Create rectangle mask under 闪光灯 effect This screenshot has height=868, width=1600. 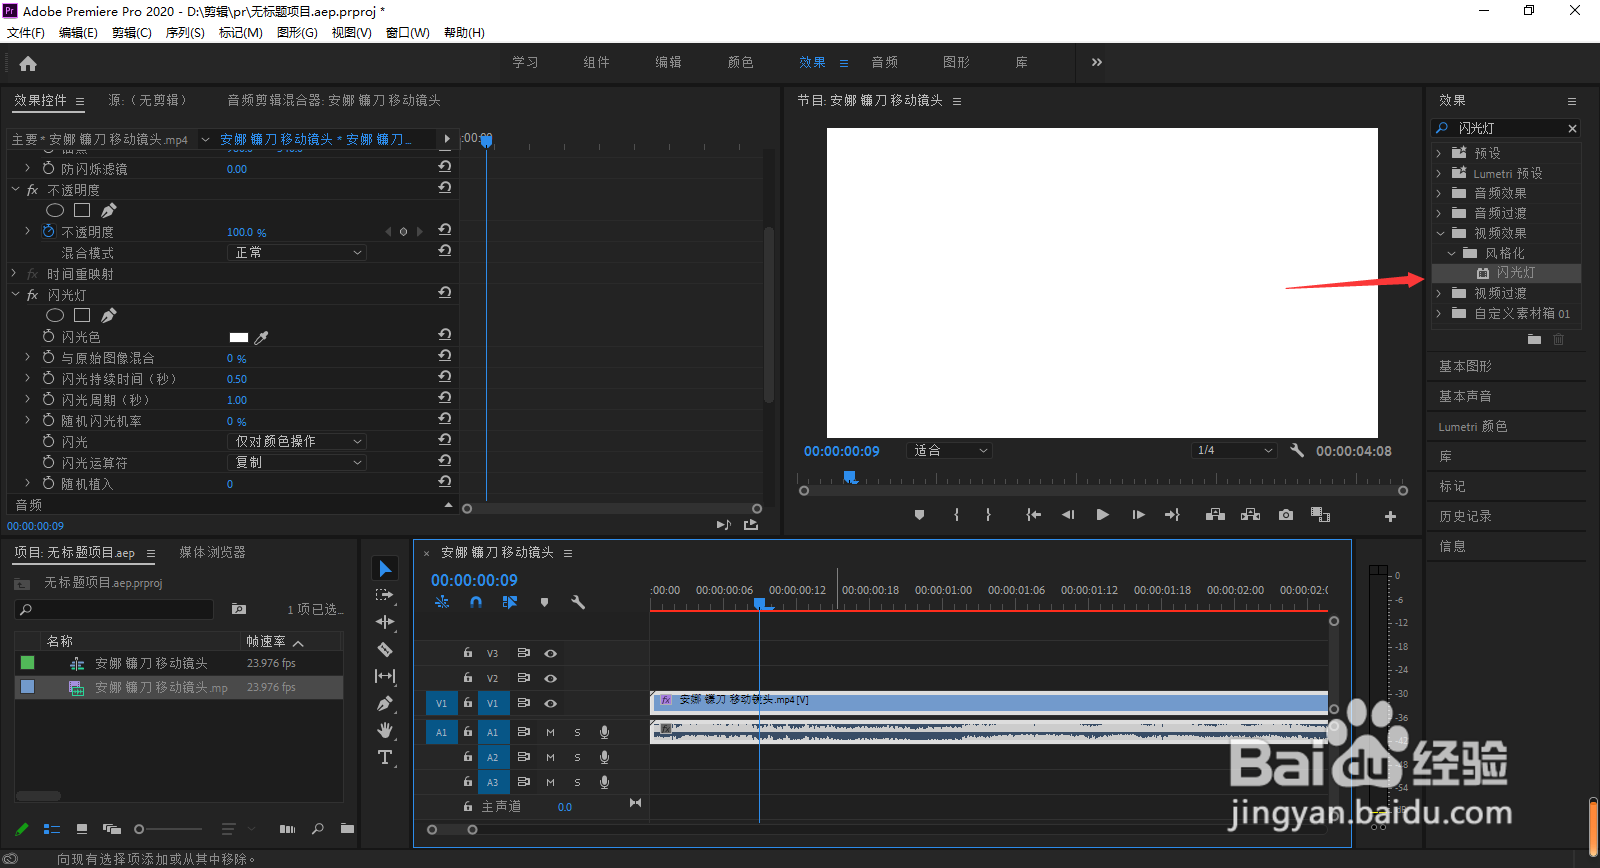pos(82,315)
